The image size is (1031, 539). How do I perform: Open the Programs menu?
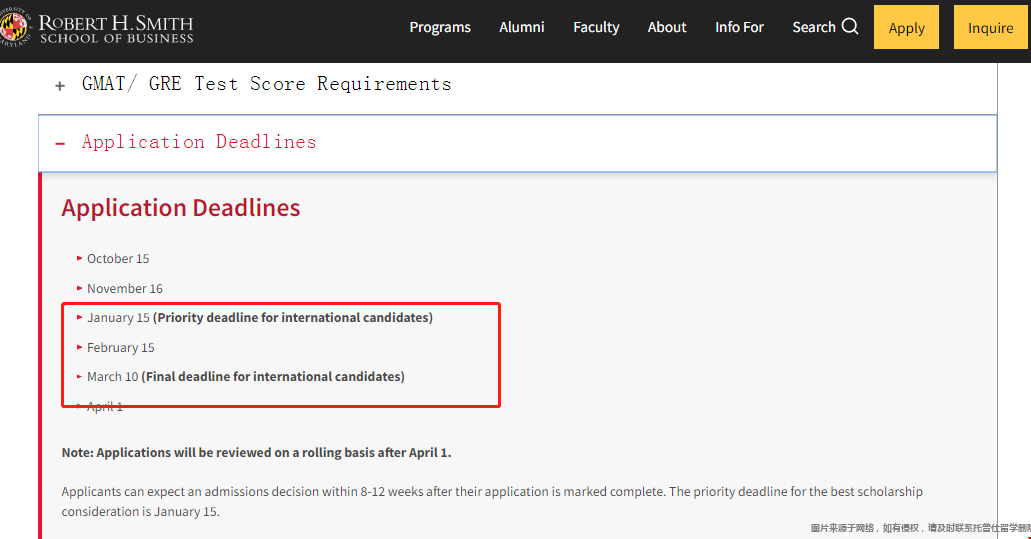coord(440,27)
